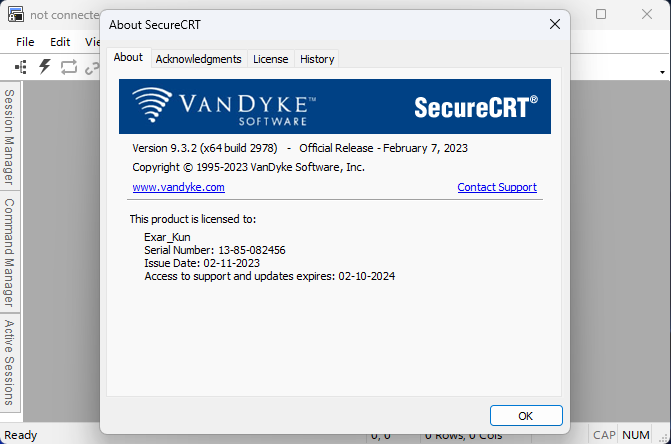Click the Quick Connect lightning bolt icon
Screen dimensions: 671x444
click(45, 67)
